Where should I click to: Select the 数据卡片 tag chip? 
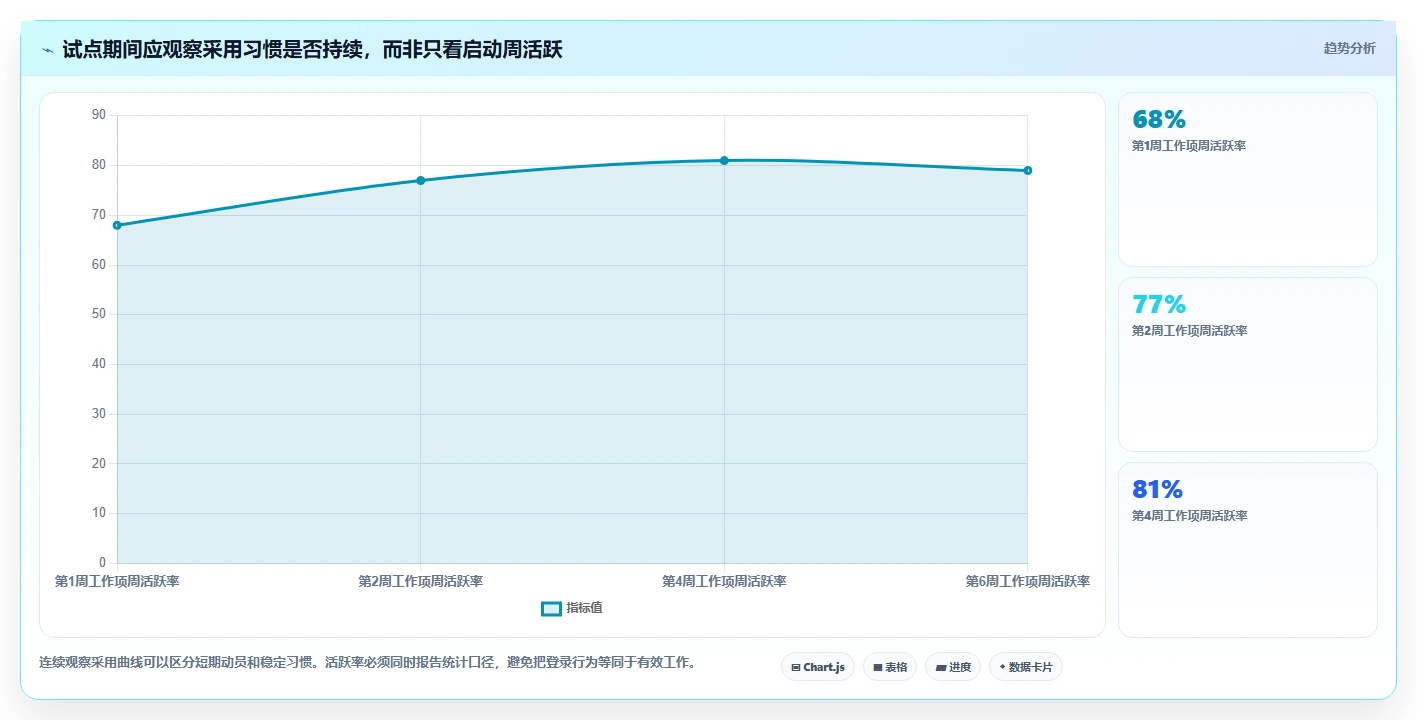[x=1025, y=667]
